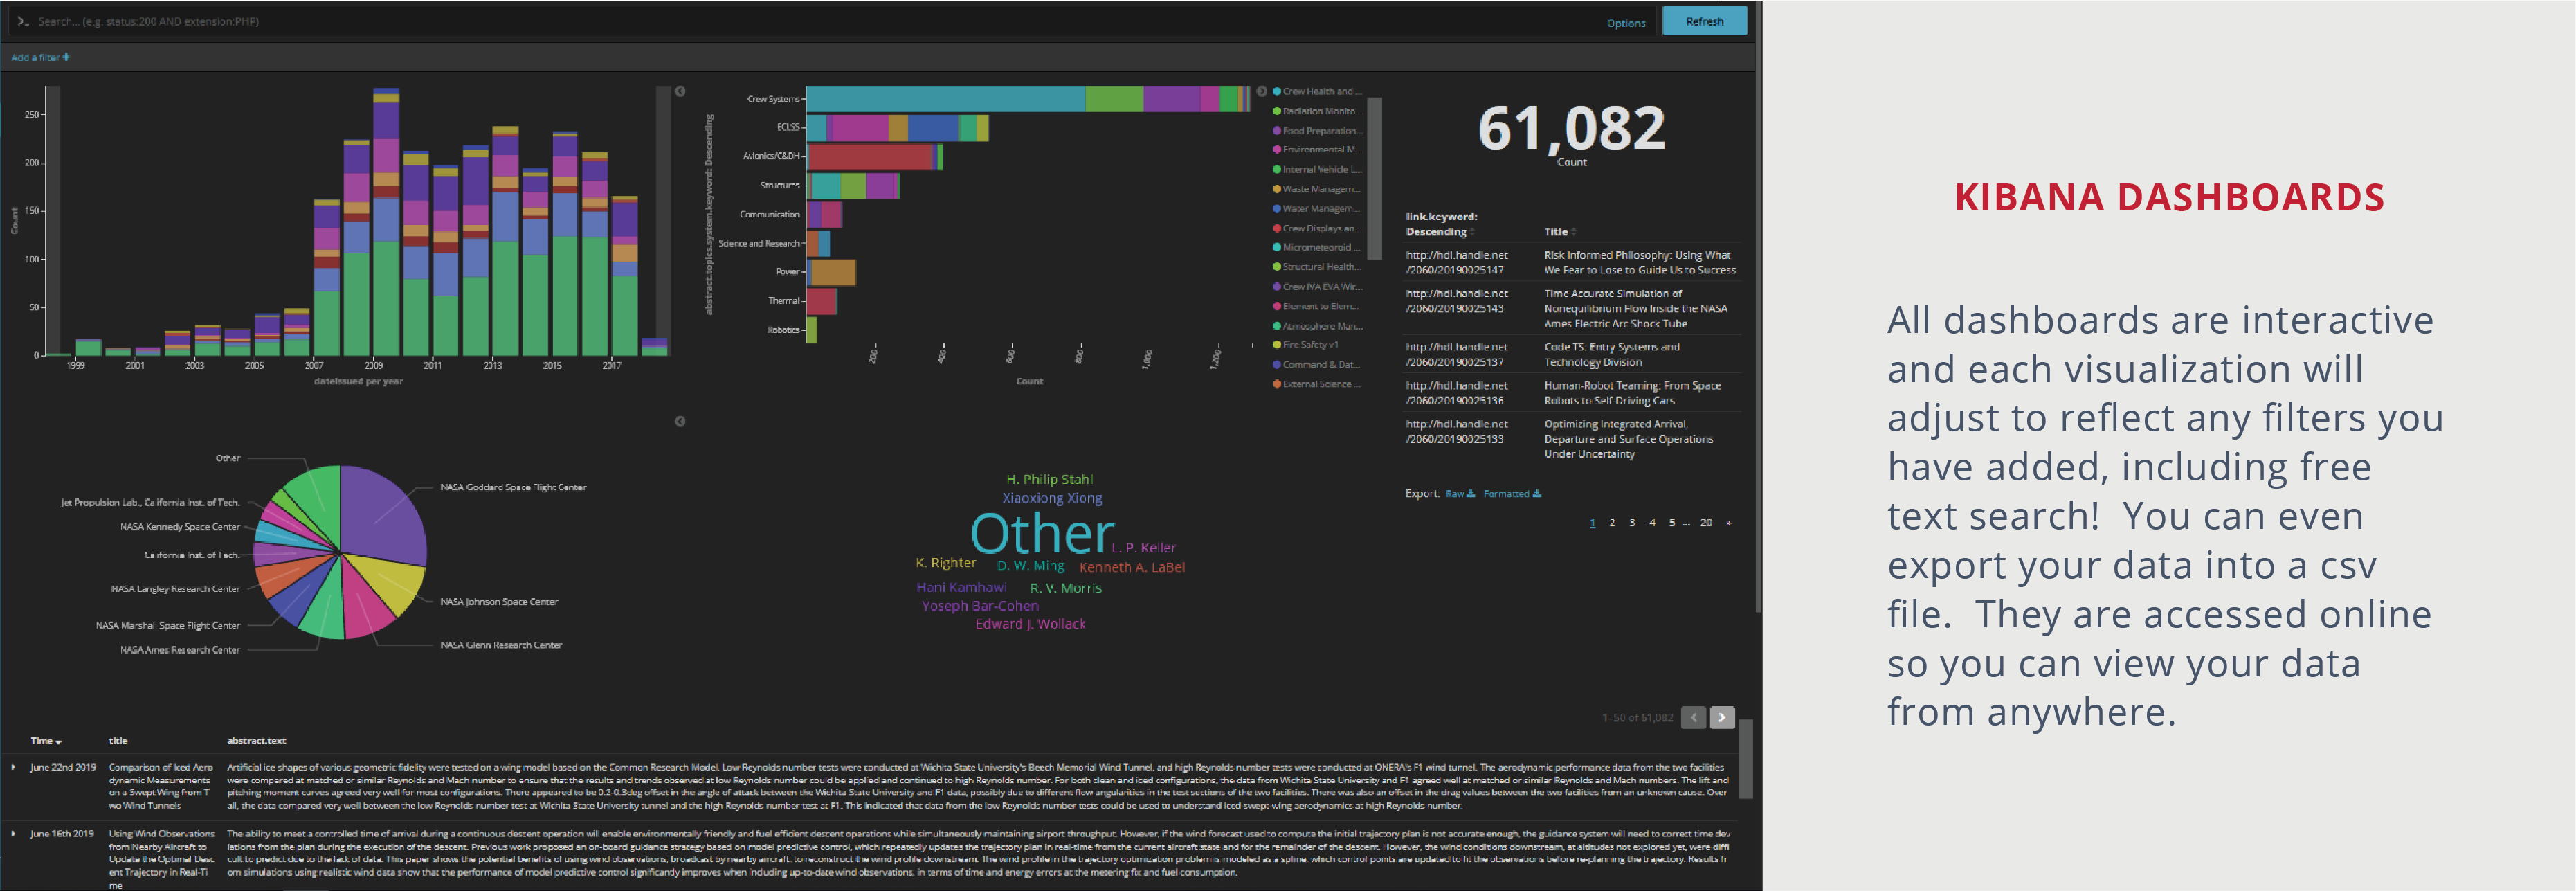Click NASA Johnson Space Center pie label

[x=499, y=602]
